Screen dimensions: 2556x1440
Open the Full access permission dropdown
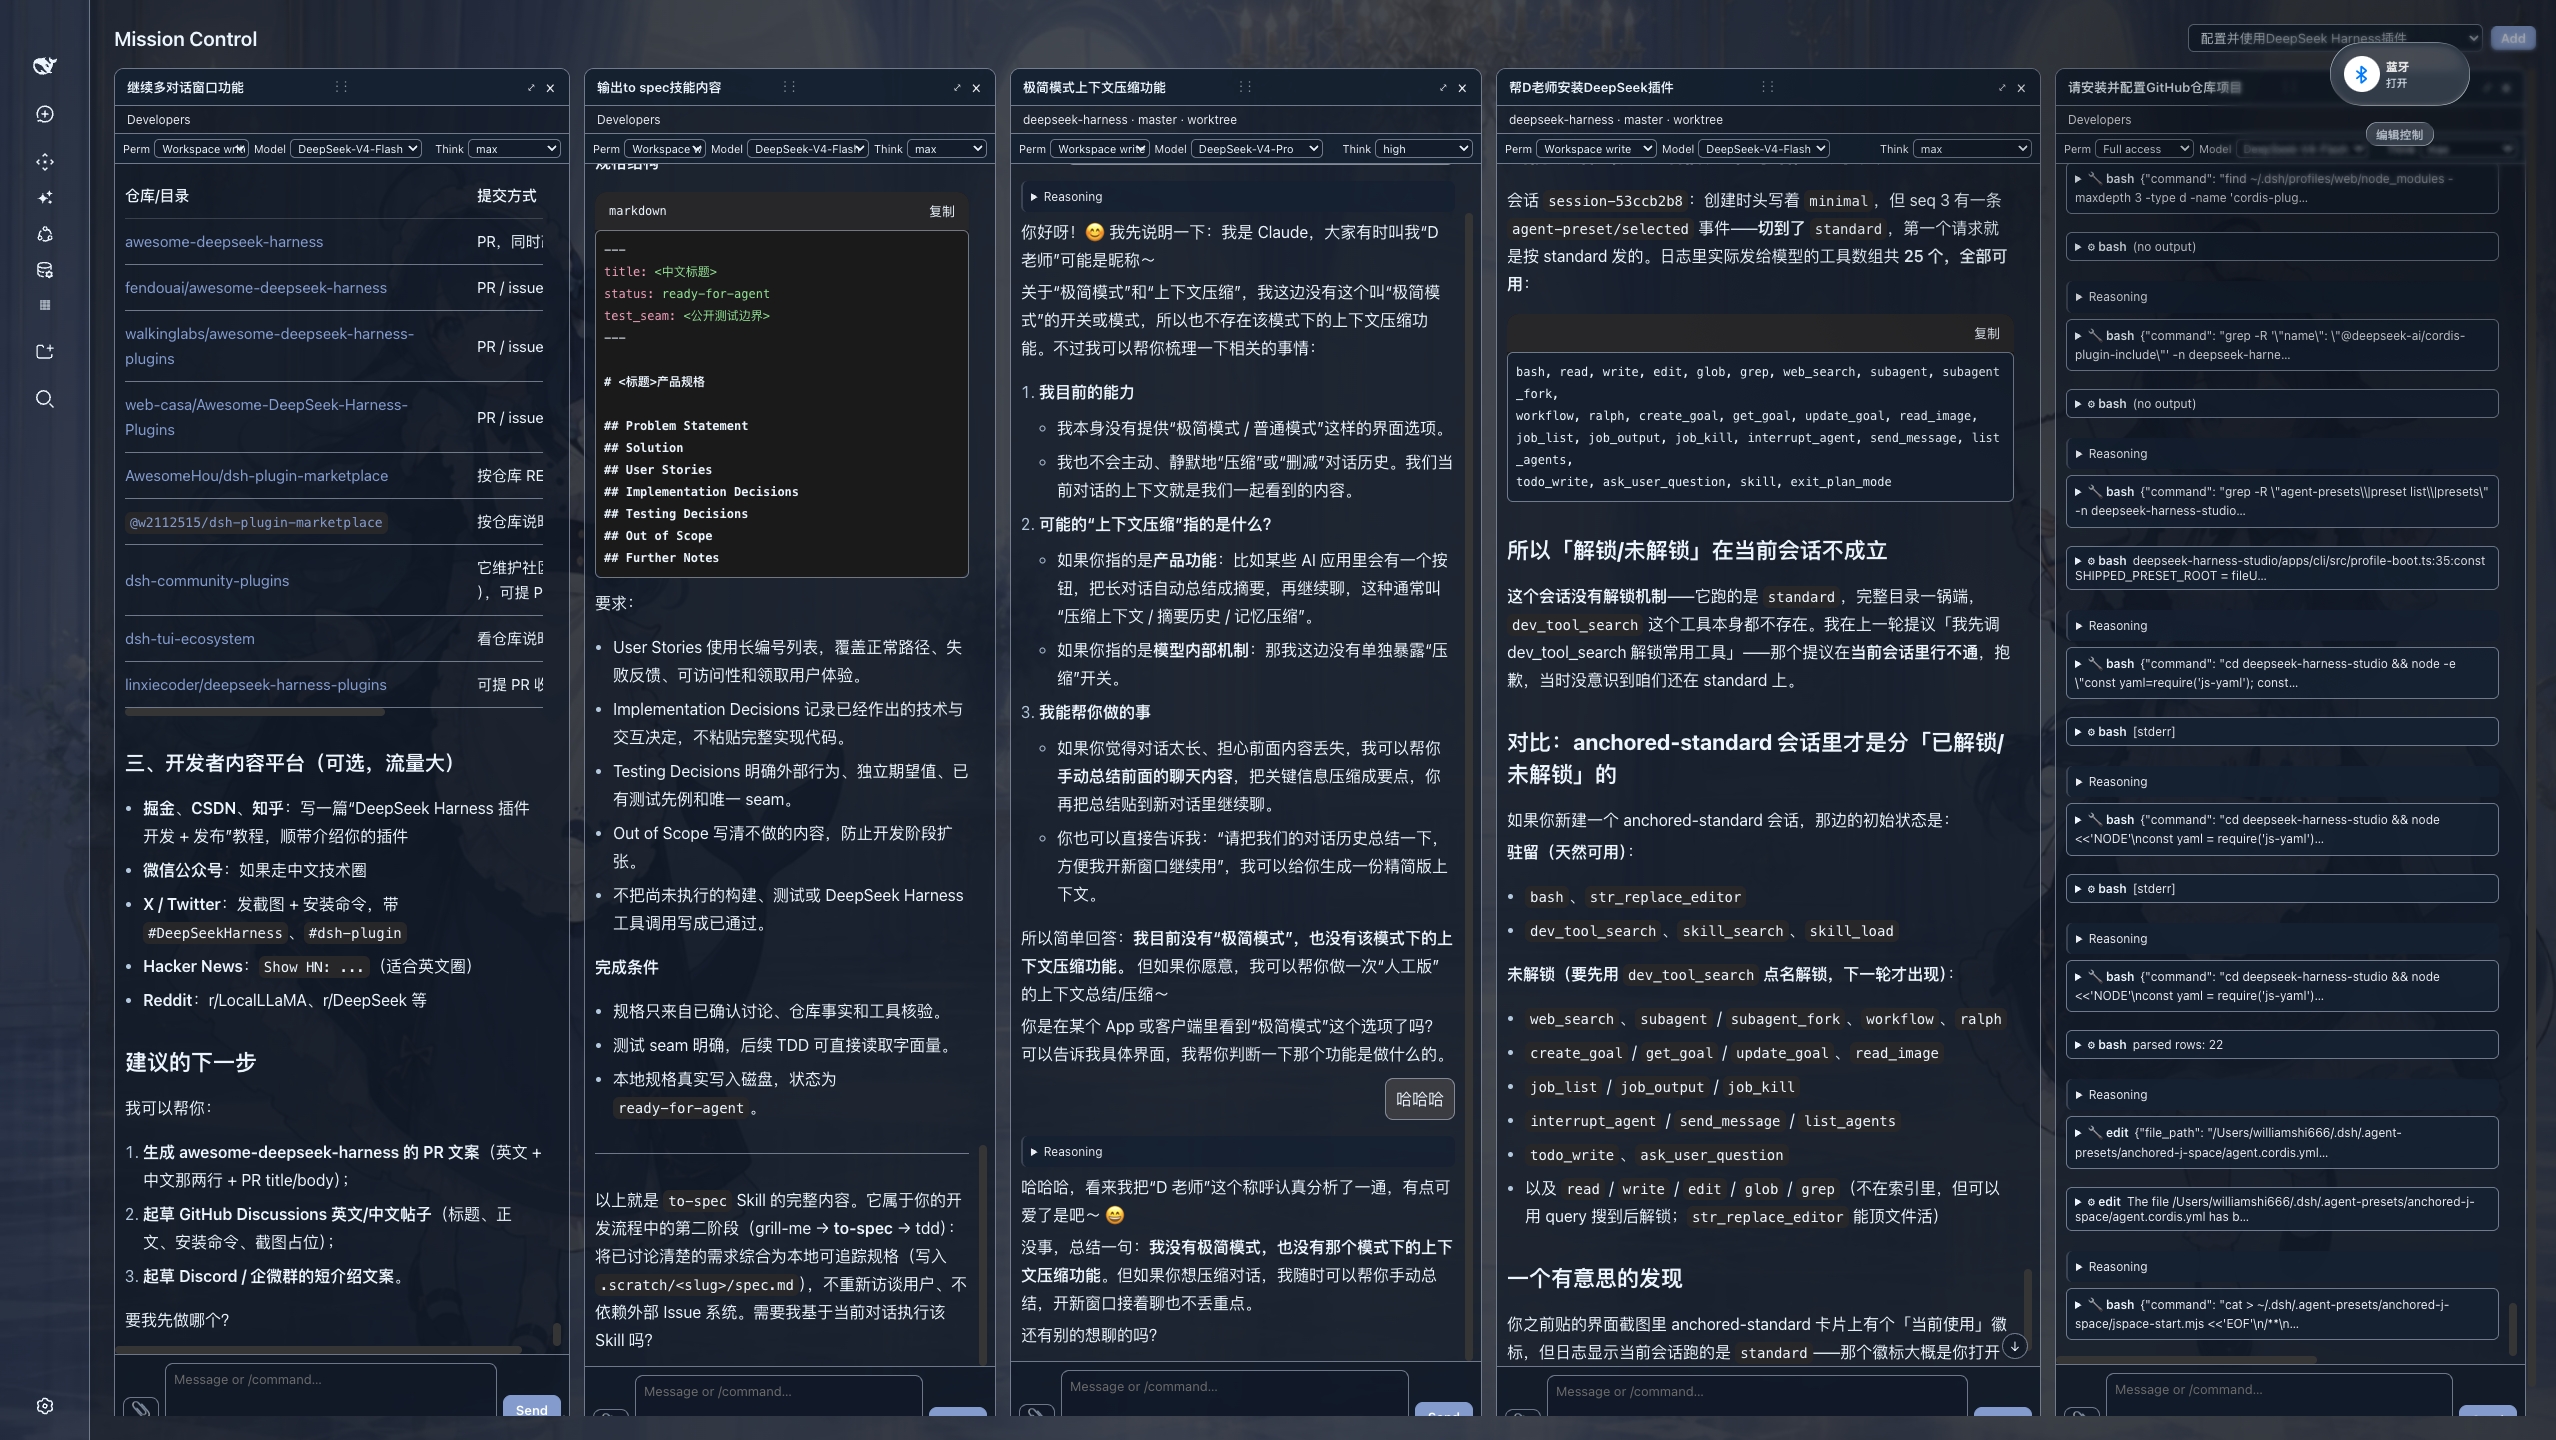2144,149
